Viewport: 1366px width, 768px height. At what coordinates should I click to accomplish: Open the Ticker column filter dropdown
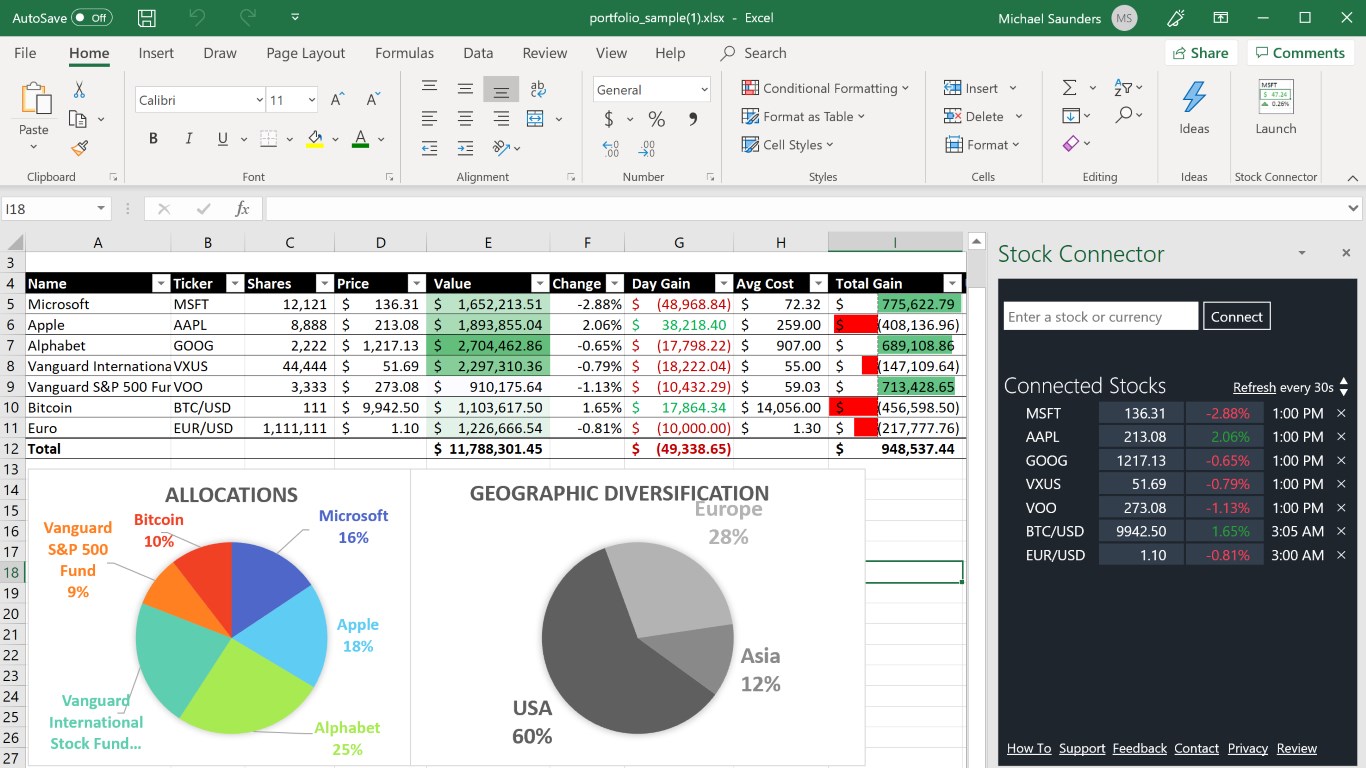(234, 284)
